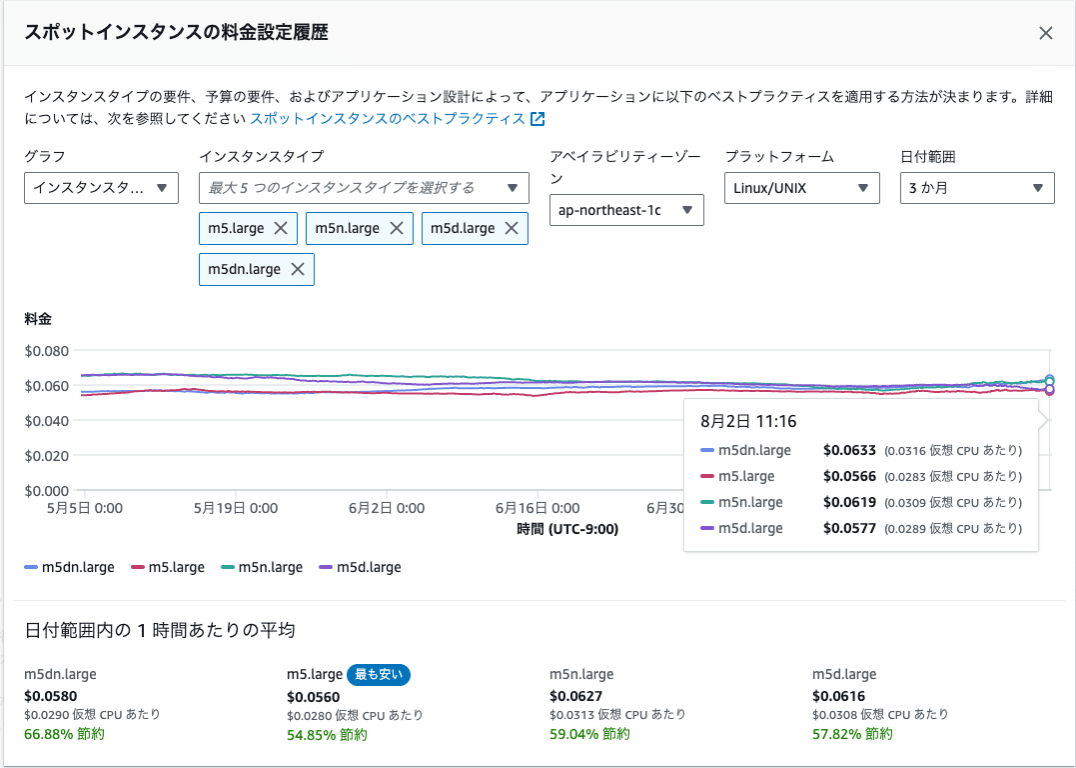The width and height of the screenshot is (1076, 768).
Task: Click the $0.0313 仮想 CPU あたり text
Action: pos(618,714)
